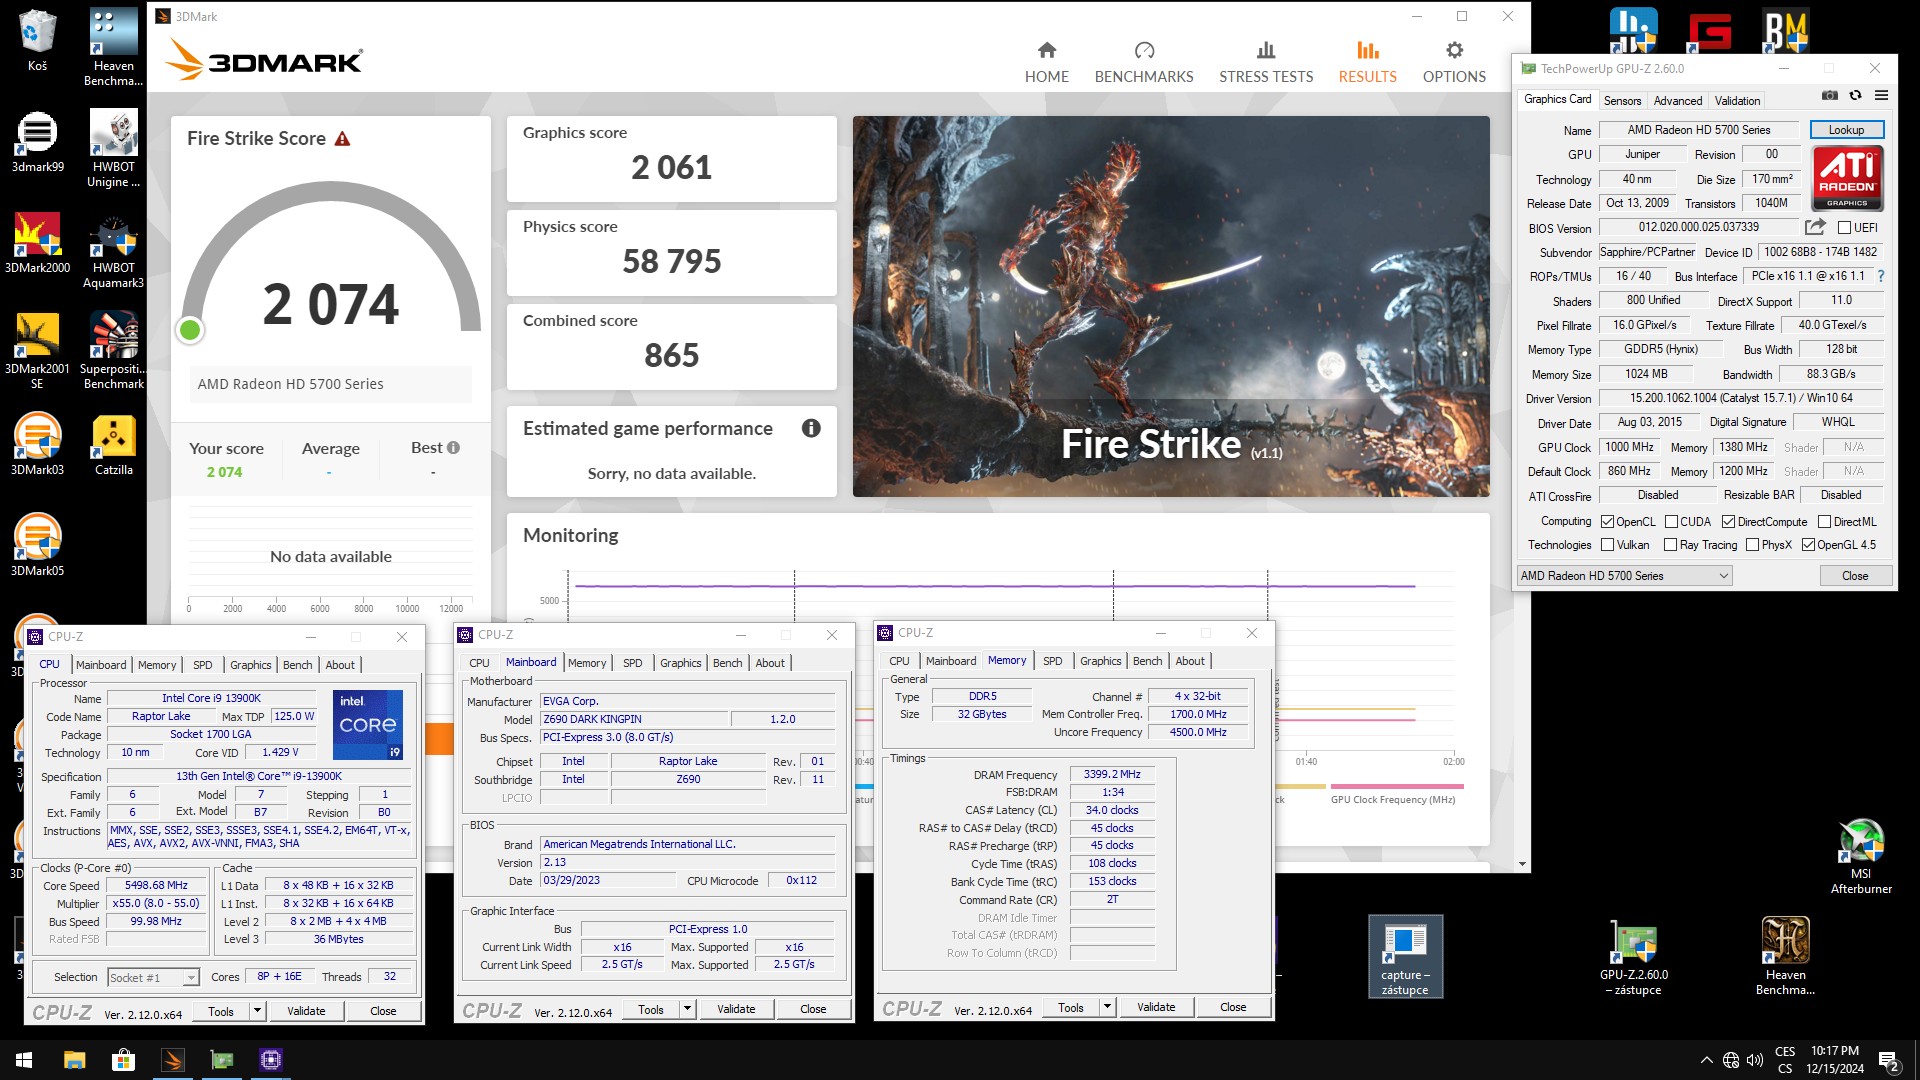
Task: Launch HWBOT Aquamark3 shortcut
Action: 113,250
